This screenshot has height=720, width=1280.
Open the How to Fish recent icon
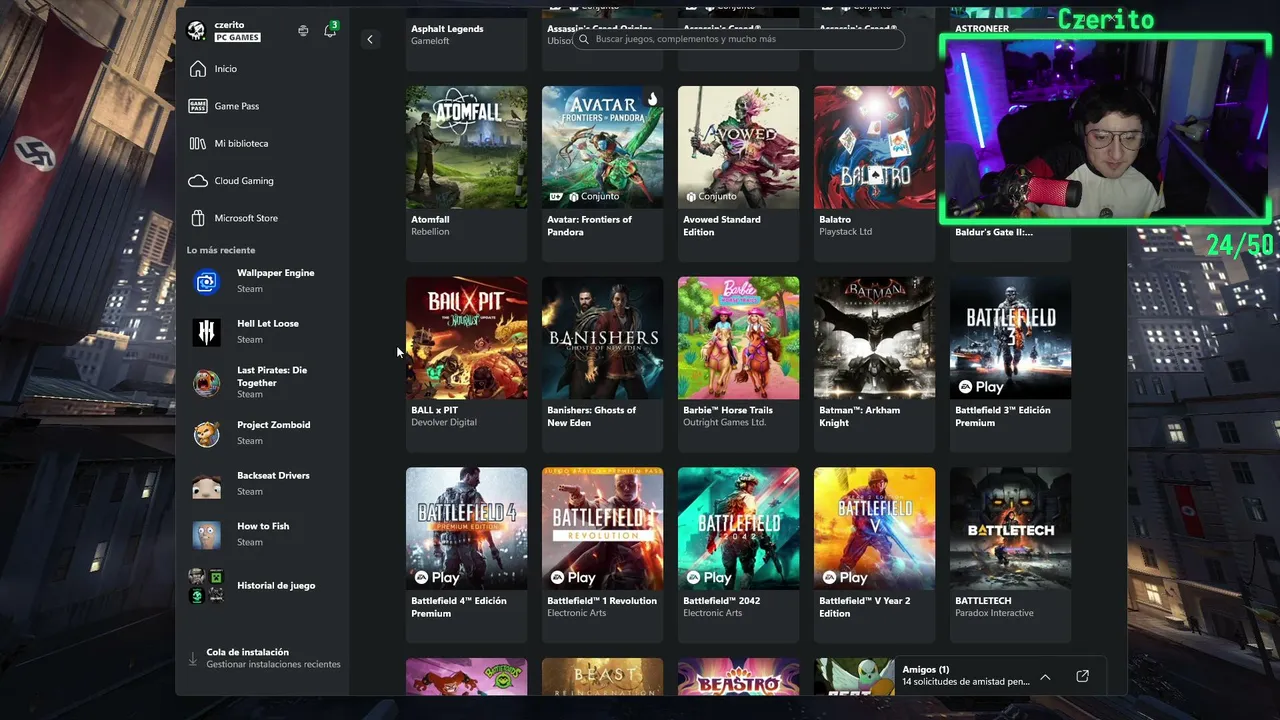pos(207,534)
